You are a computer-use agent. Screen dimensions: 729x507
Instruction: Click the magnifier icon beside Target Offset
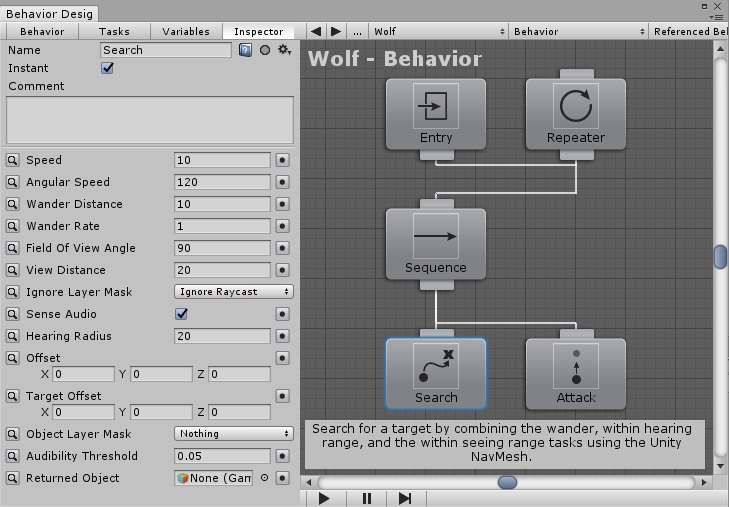point(13,396)
